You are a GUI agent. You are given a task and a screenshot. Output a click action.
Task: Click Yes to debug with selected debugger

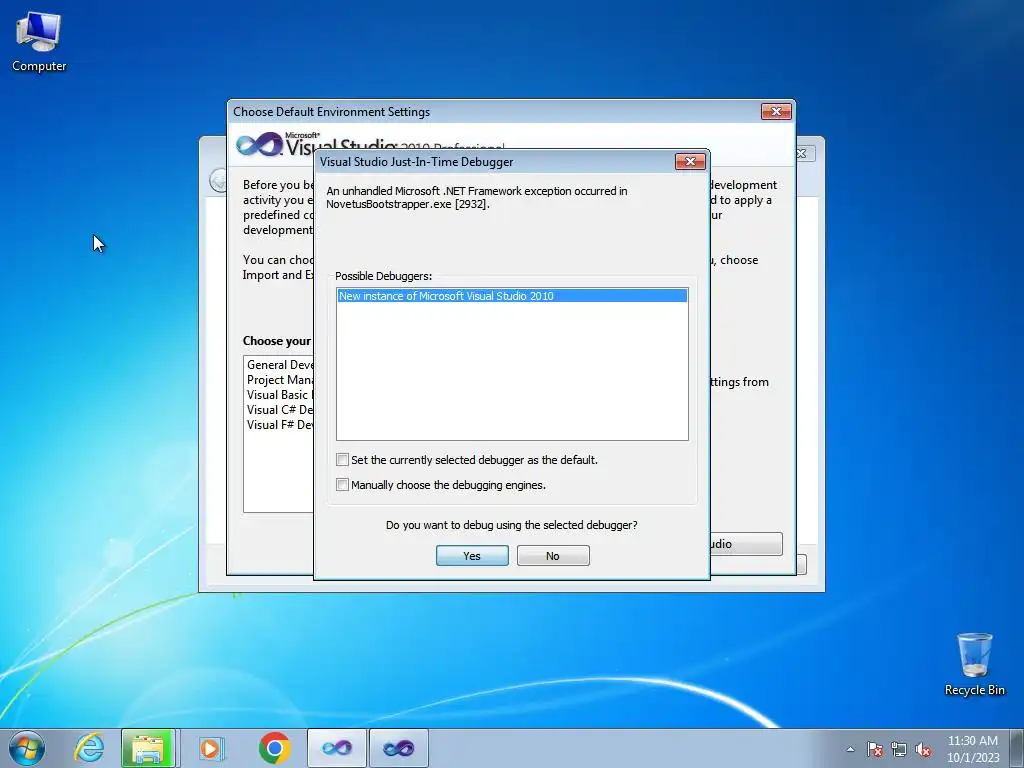click(x=472, y=556)
